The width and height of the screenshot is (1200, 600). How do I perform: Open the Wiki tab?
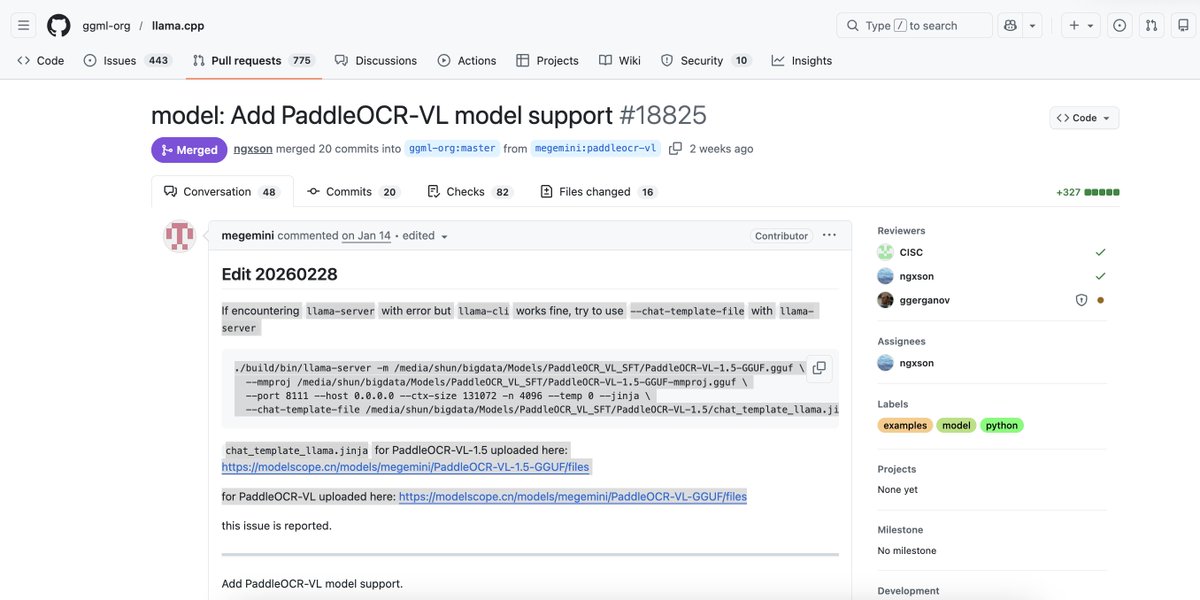coord(619,60)
